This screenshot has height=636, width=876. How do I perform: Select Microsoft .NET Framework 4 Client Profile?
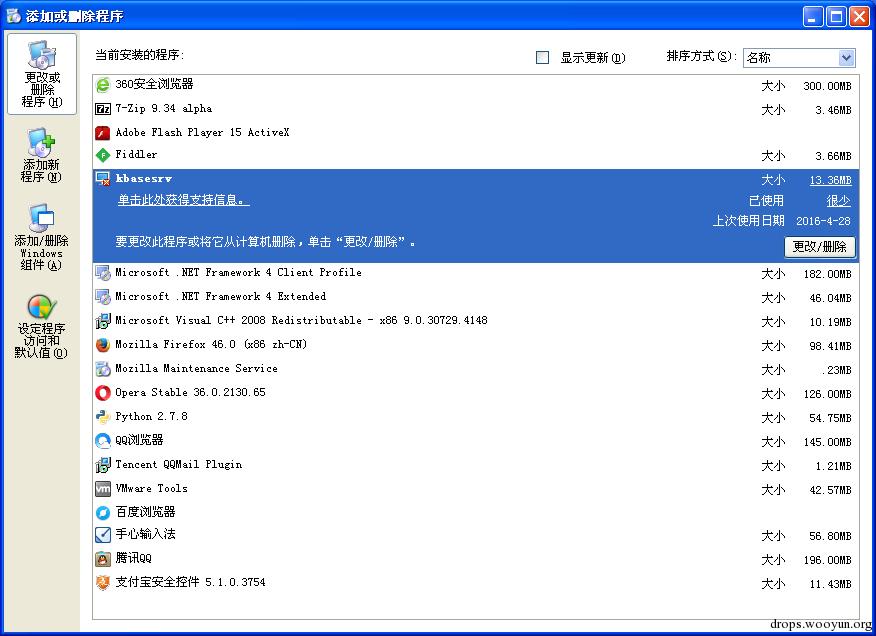pos(239,272)
